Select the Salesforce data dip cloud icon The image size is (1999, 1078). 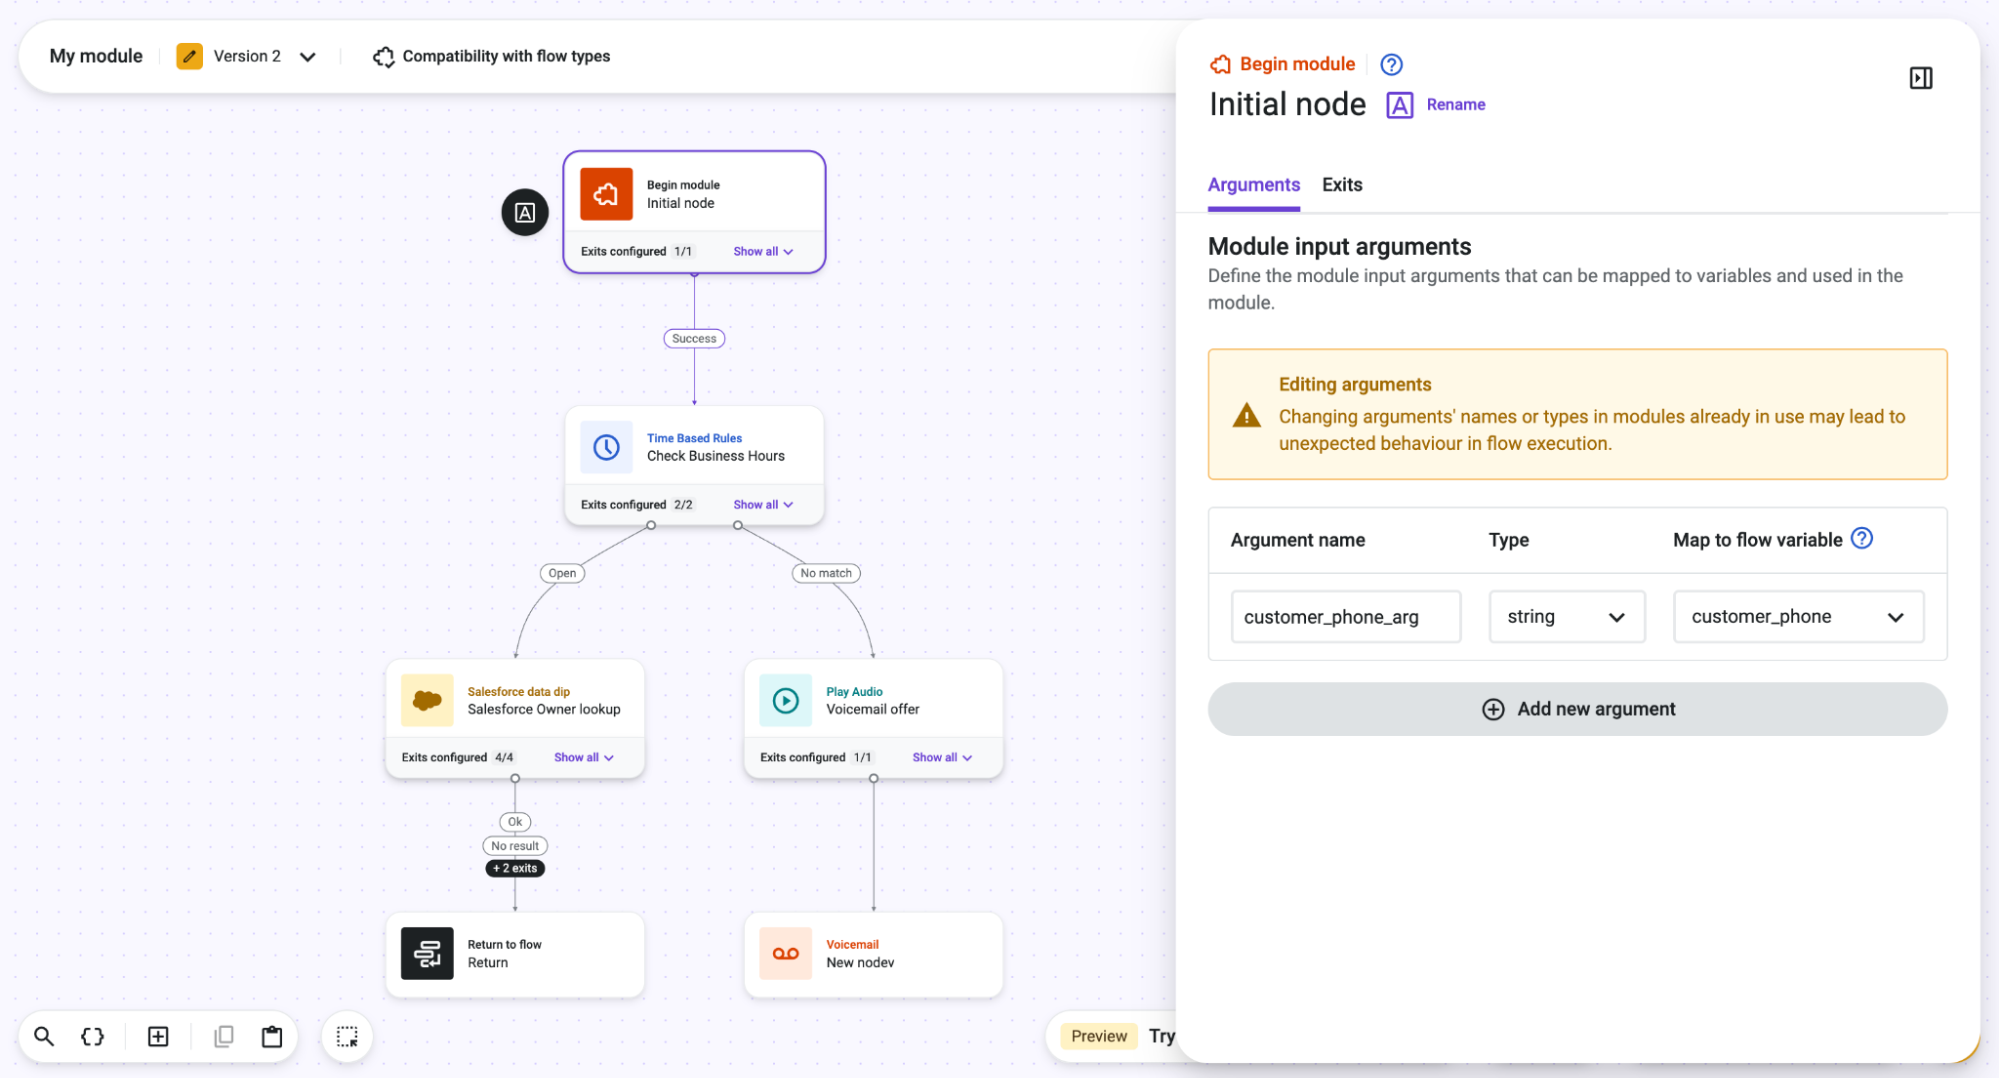427,700
